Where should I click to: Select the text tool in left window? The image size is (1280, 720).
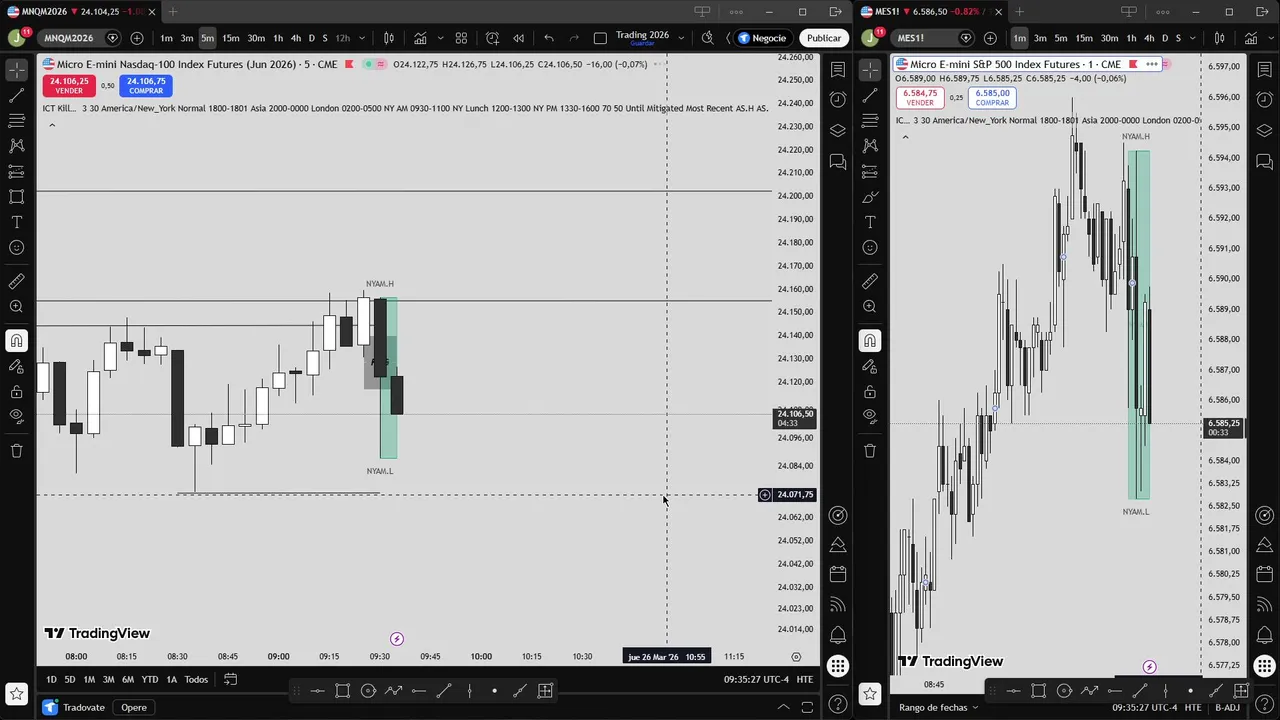pos(17,222)
